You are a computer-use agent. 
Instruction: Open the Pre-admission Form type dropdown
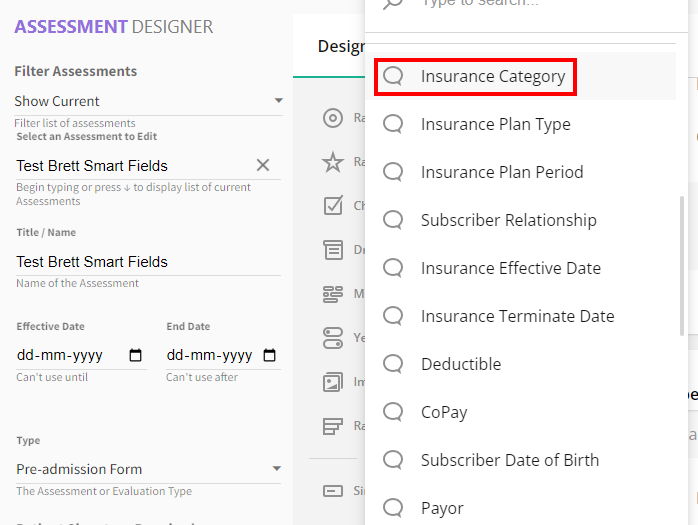pyautogui.click(x=277, y=469)
